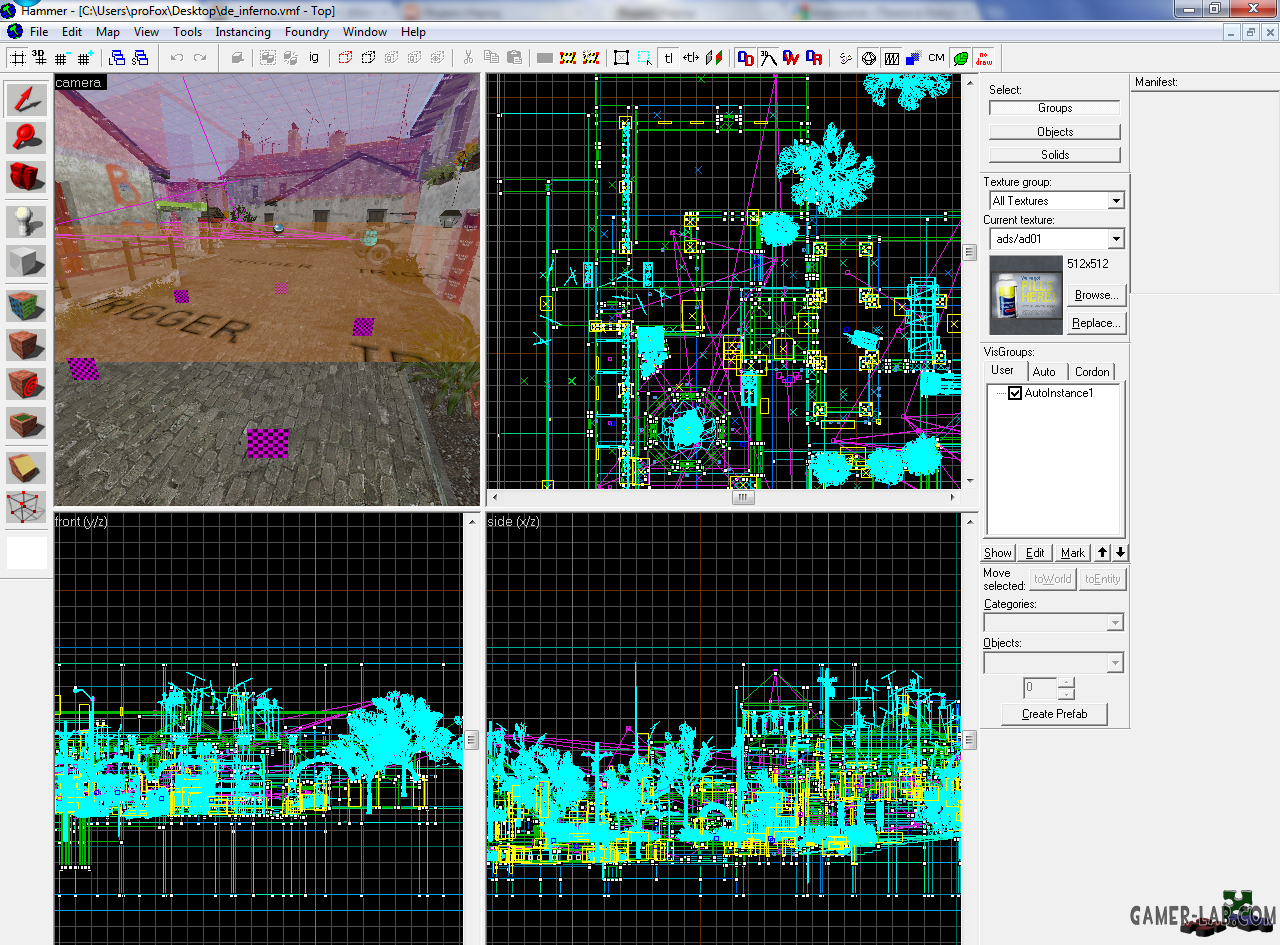Toggle the auto-selection dashed square icon
Screen dimensions: 1280x945
(x=645, y=58)
